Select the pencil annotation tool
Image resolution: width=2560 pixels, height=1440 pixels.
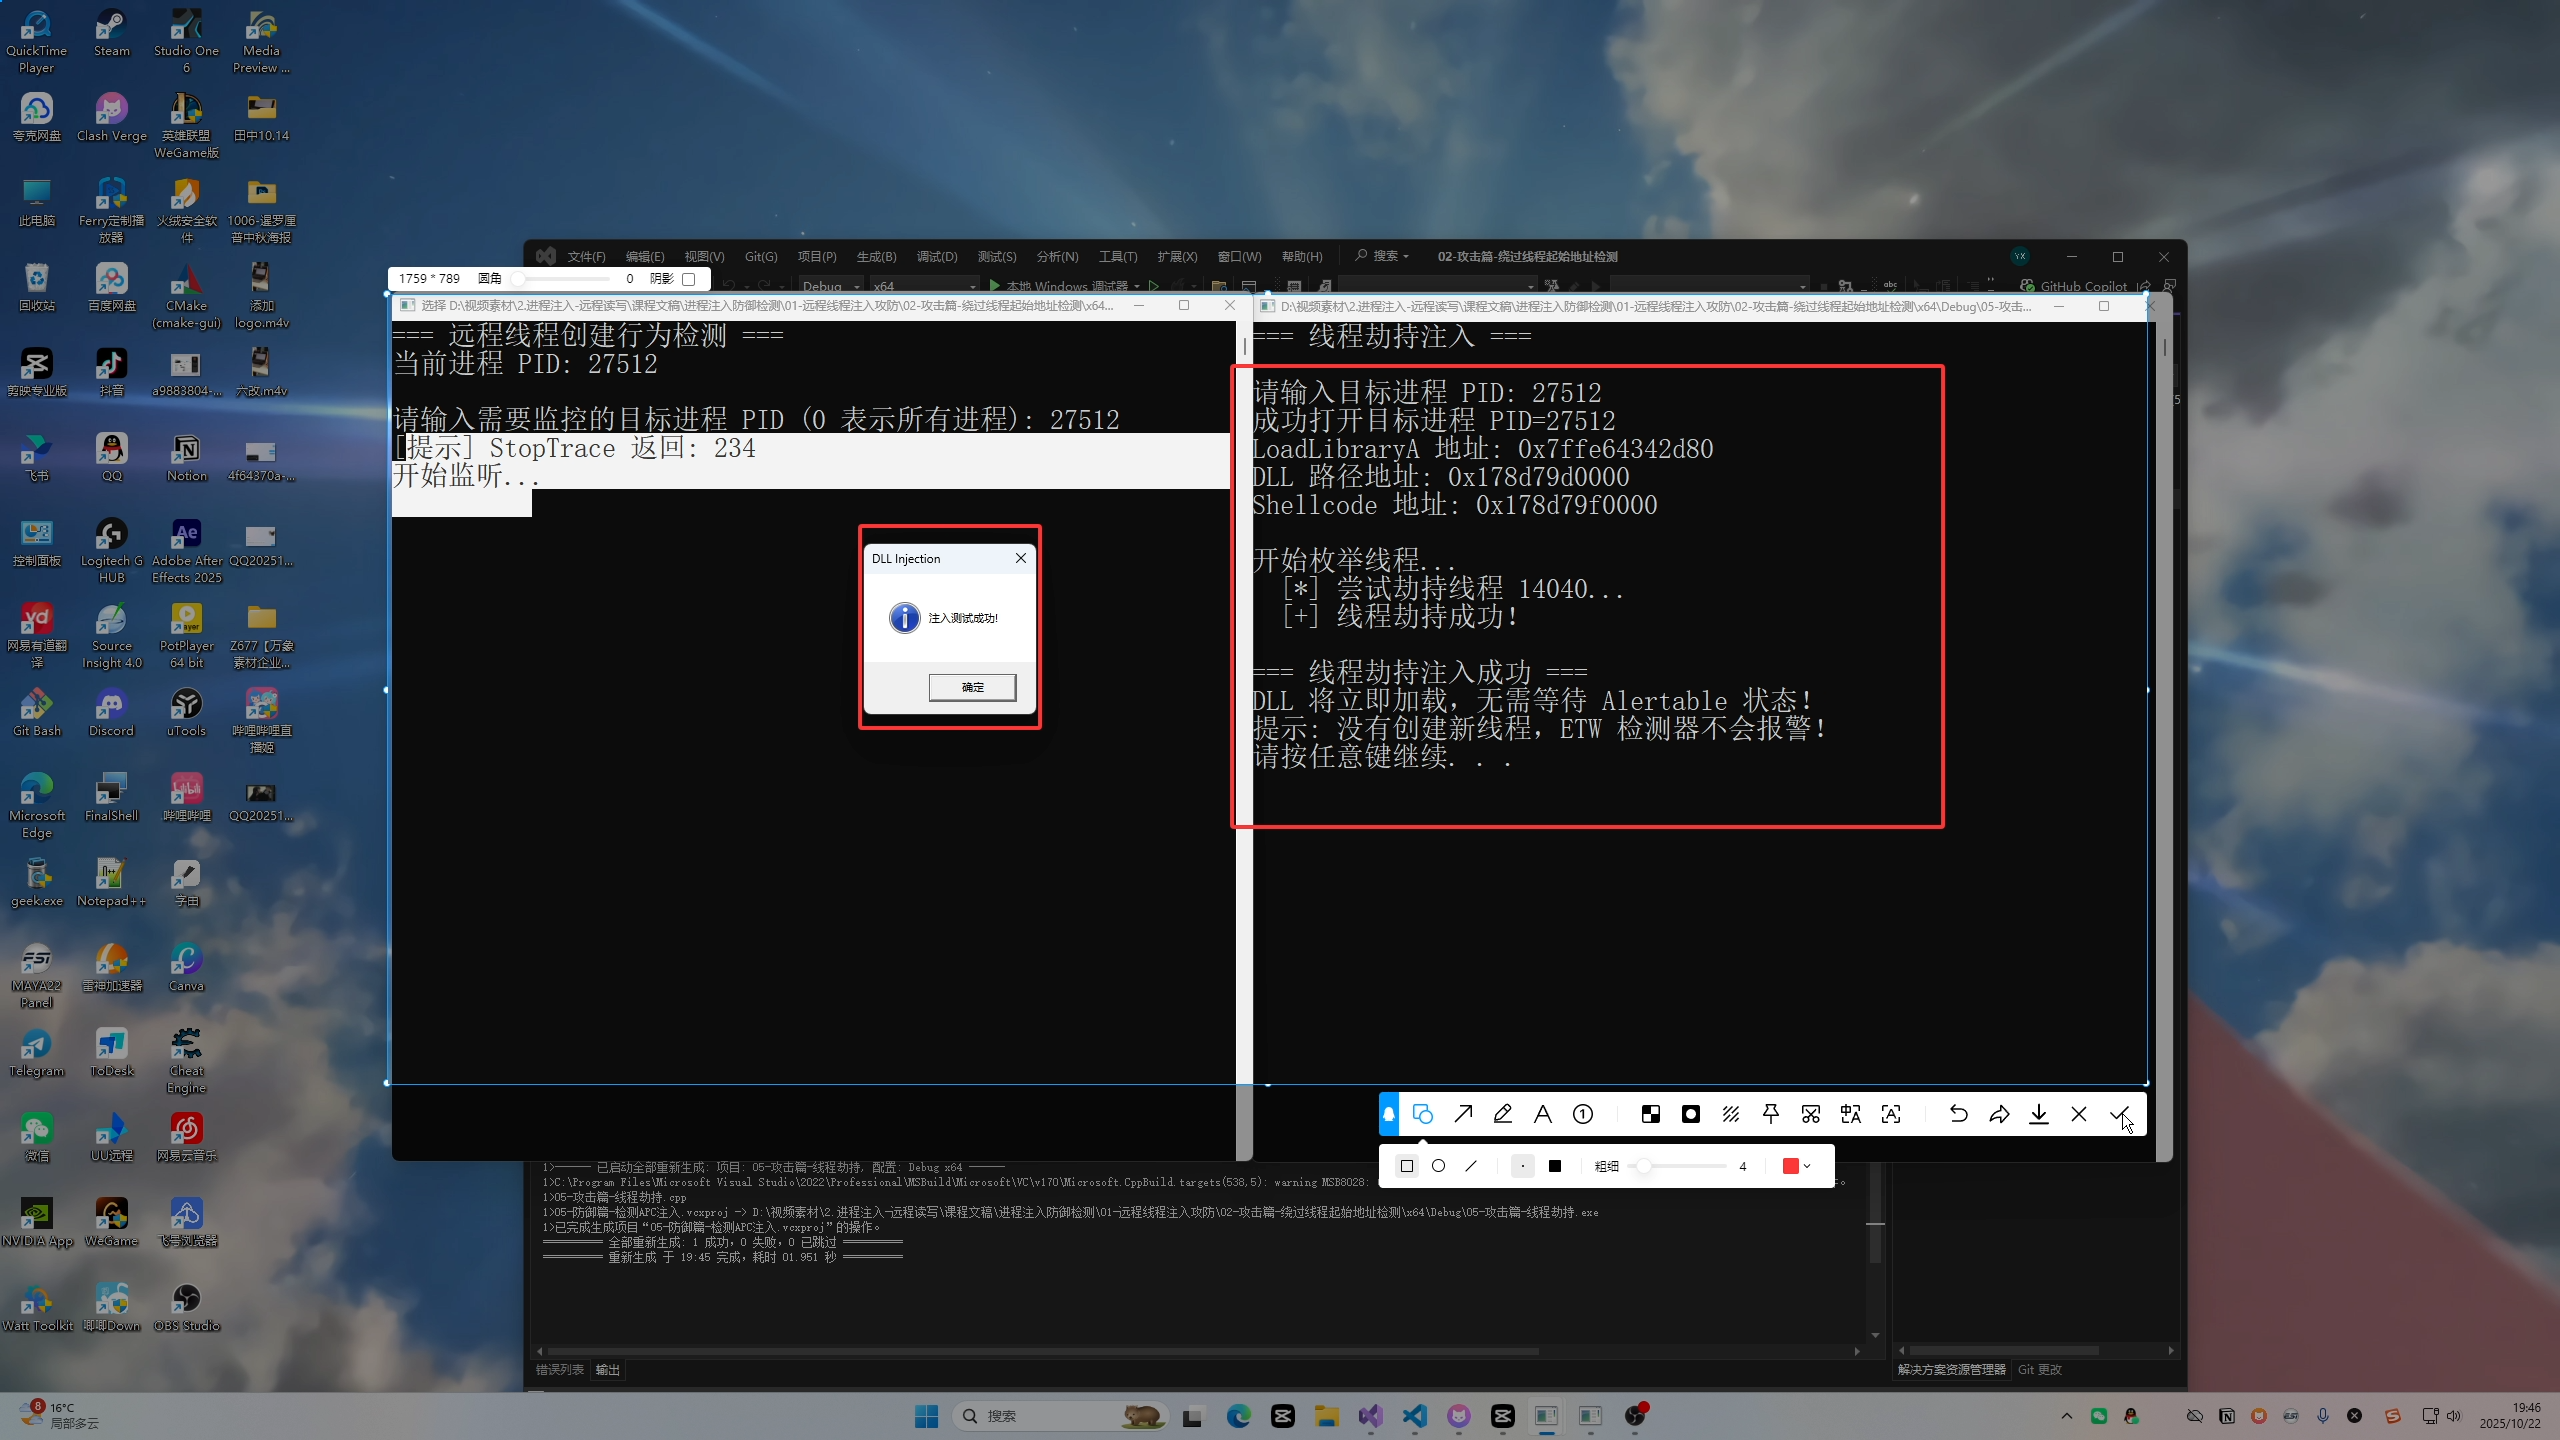click(x=1503, y=1114)
